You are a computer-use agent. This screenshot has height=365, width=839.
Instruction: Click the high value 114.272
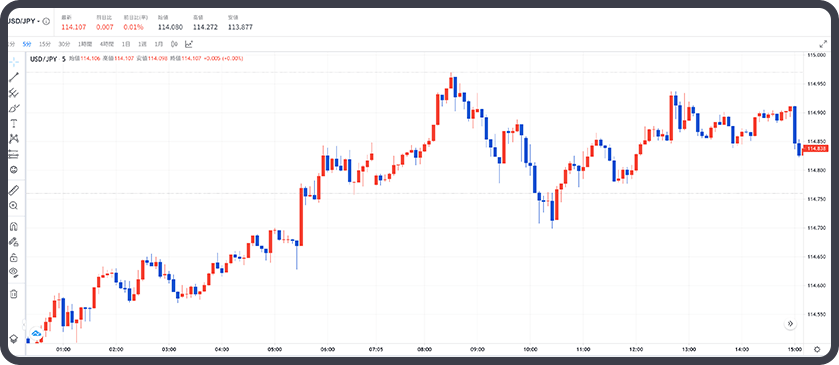tap(205, 27)
